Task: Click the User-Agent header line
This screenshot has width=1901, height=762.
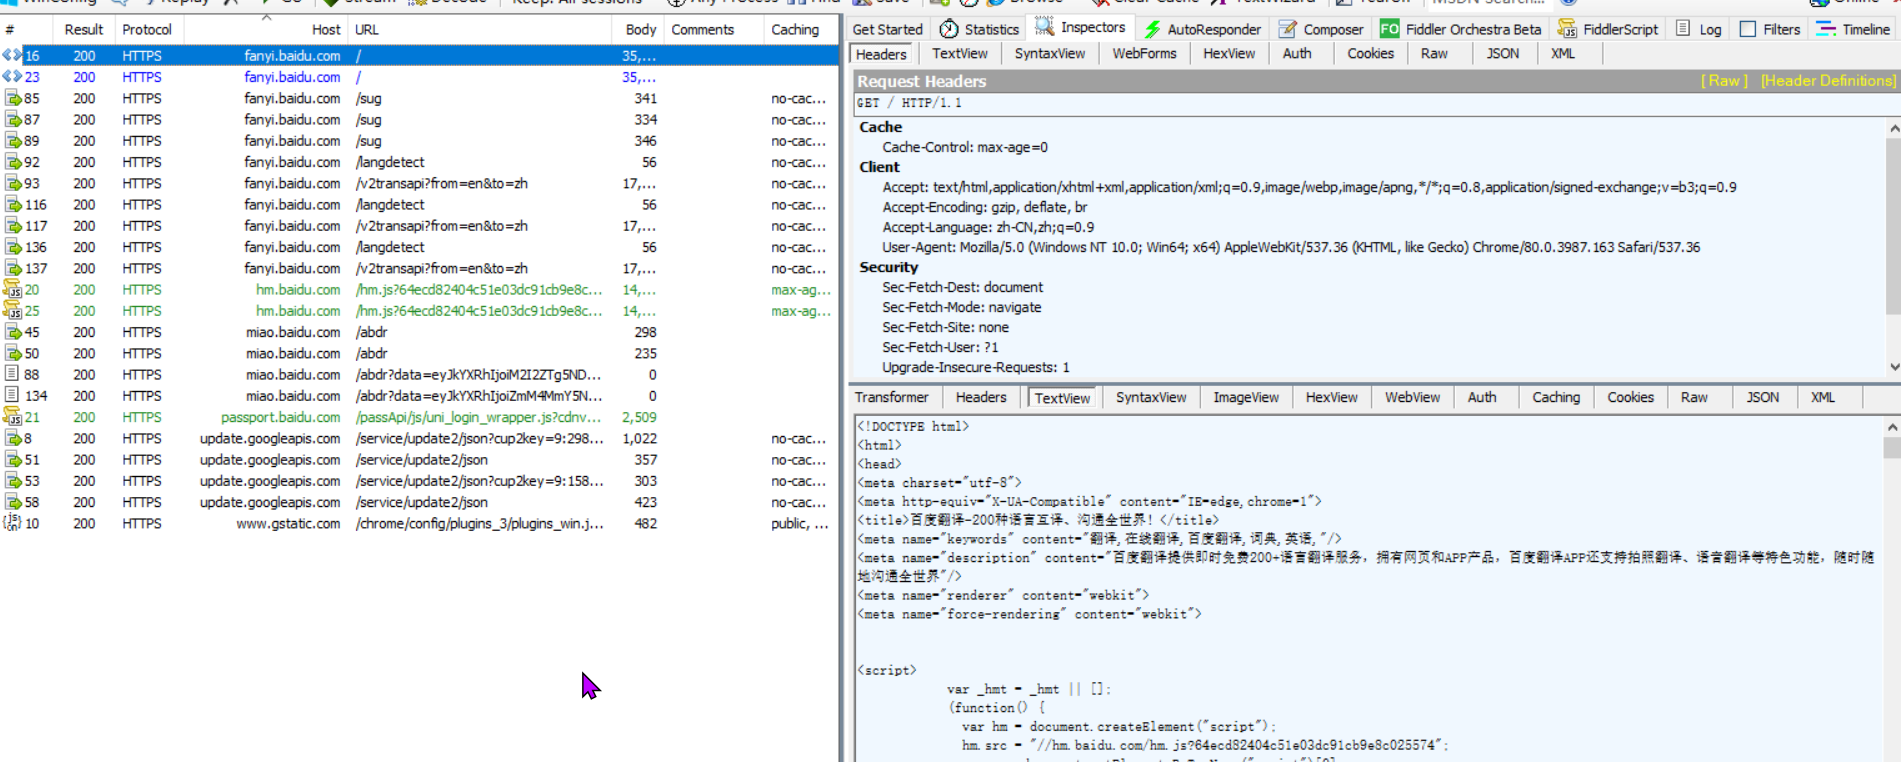Action: 1291,247
